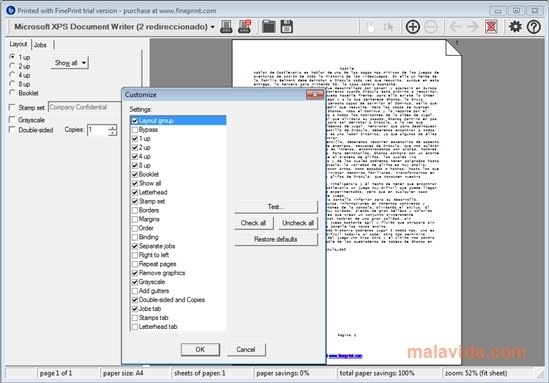Viewport: 549px width, 383px height.
Task: Click the 'paper size: A4' status entry
Action: coord(123,373)
